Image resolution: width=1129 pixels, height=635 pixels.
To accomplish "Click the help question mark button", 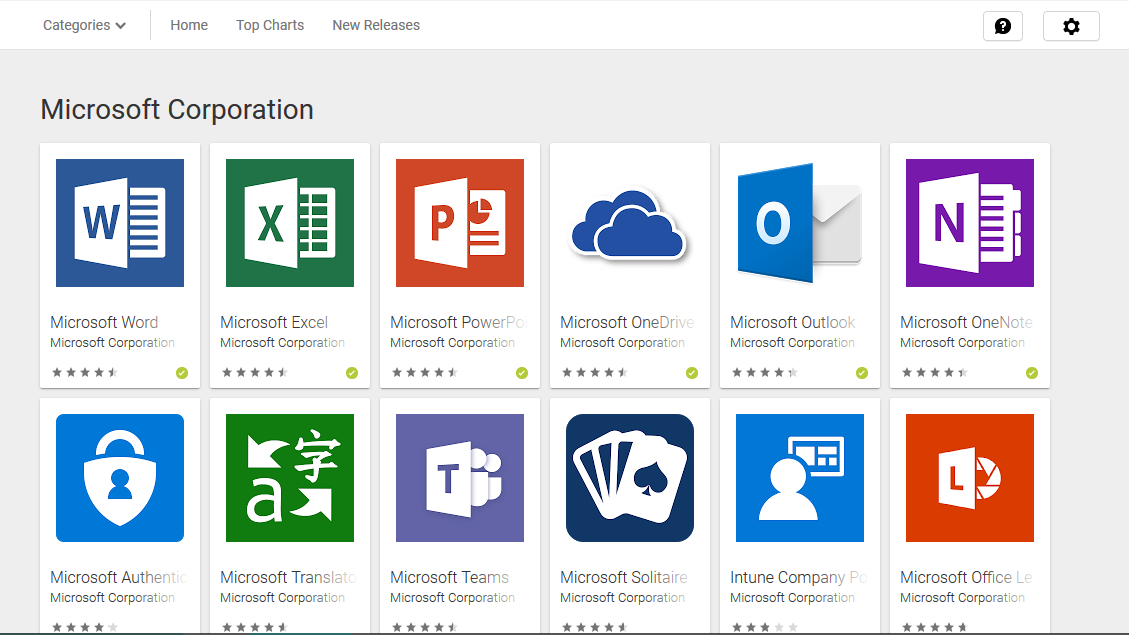I will [1002, 26].
